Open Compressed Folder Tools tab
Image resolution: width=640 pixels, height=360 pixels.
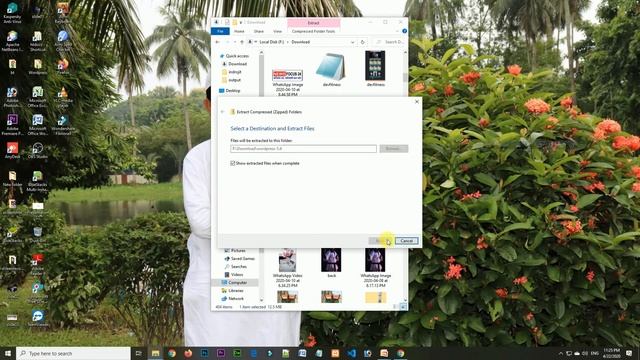pos(313,31)
